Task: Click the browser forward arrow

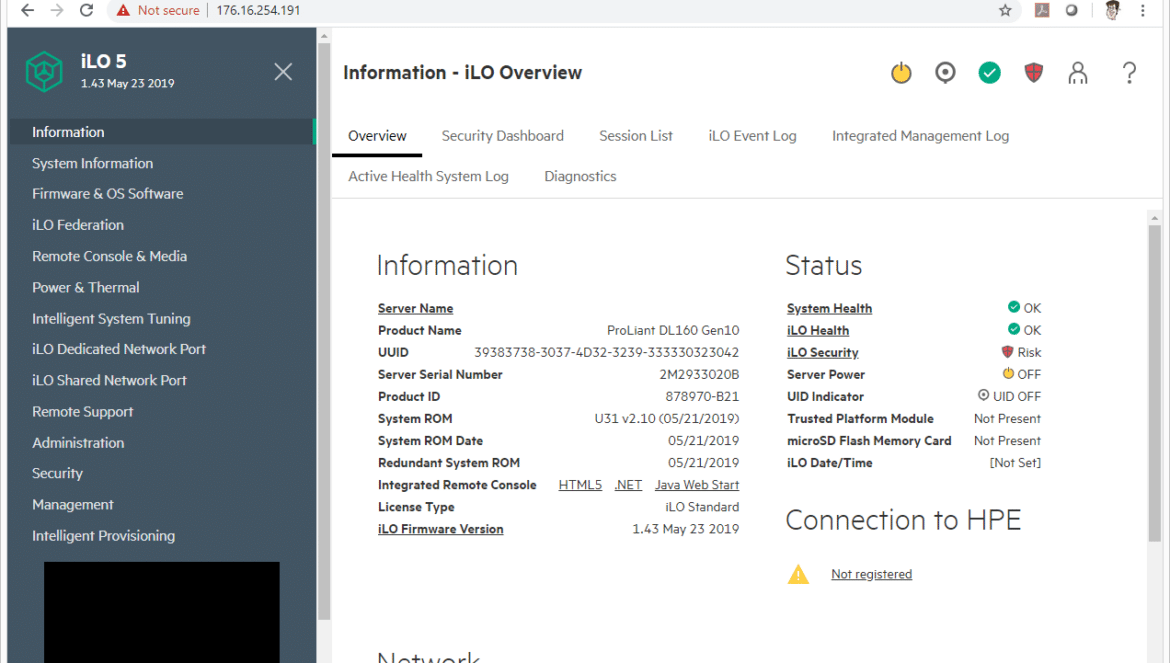Action: 57,10
